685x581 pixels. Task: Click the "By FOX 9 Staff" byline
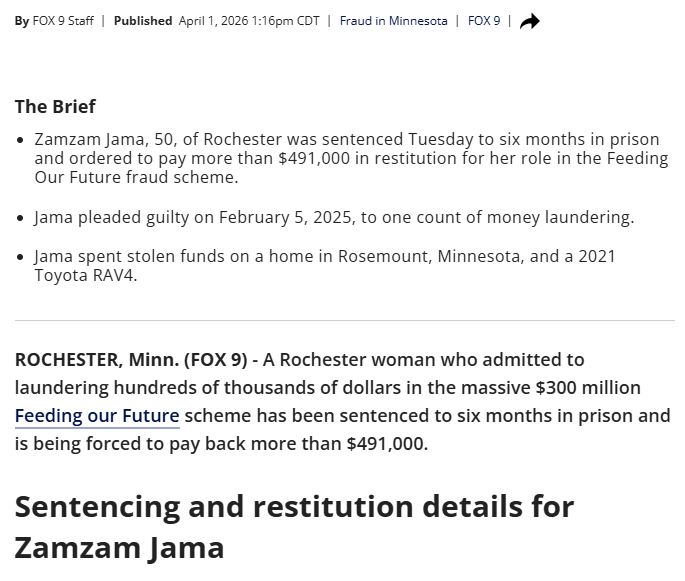[54, 21]
